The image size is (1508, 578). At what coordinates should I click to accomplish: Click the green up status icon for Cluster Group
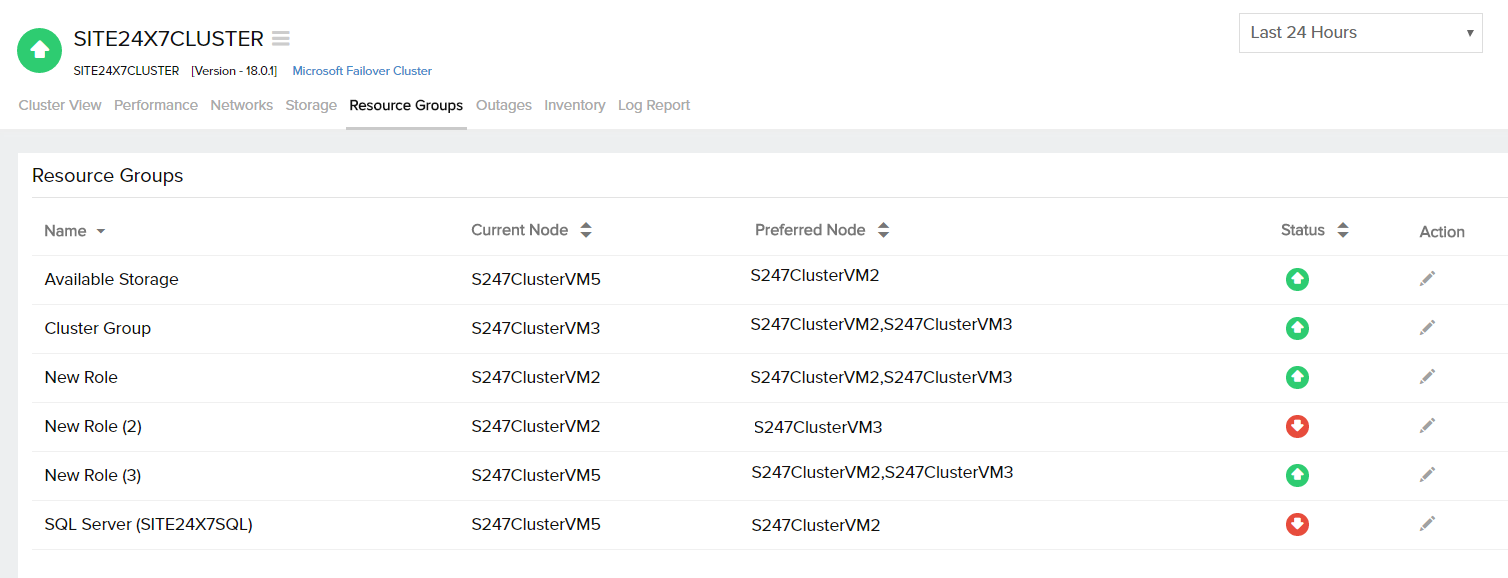1297,328
